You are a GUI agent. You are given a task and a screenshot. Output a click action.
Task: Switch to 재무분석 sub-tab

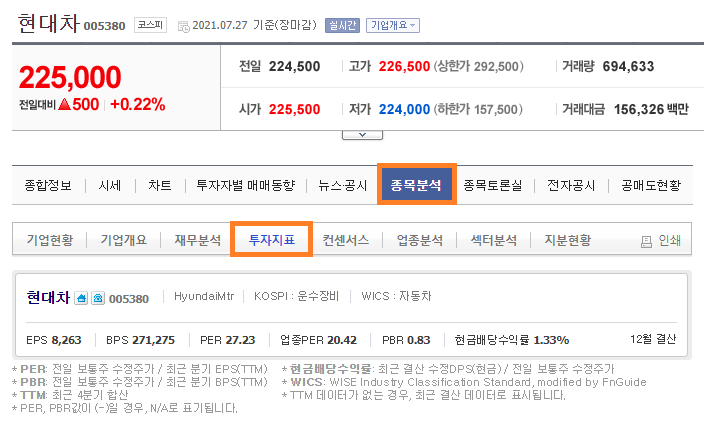click(198, 240)
